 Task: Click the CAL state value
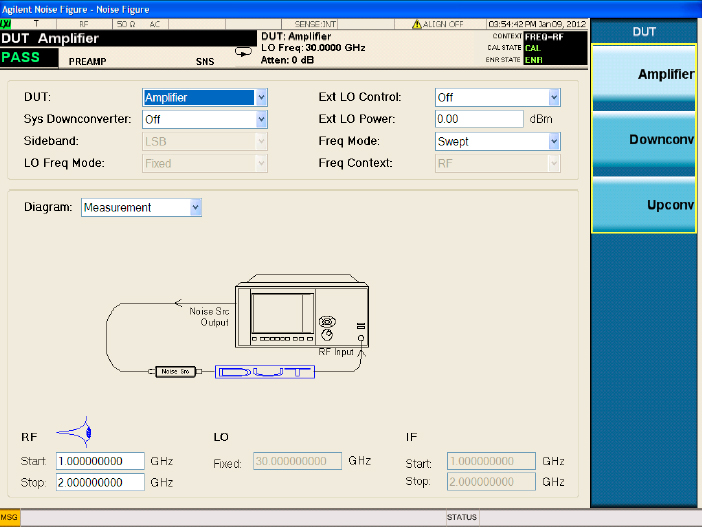[x=533, y=48]
